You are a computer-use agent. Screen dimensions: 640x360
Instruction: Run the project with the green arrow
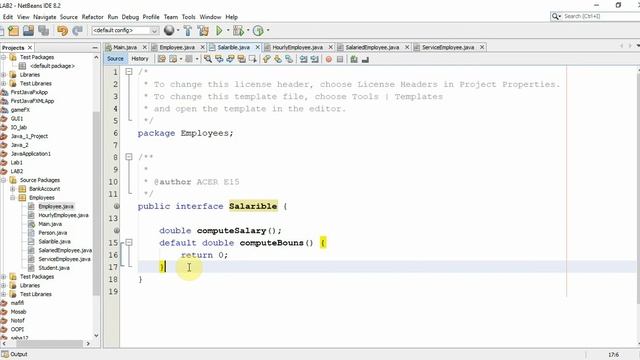coord(219,31)
